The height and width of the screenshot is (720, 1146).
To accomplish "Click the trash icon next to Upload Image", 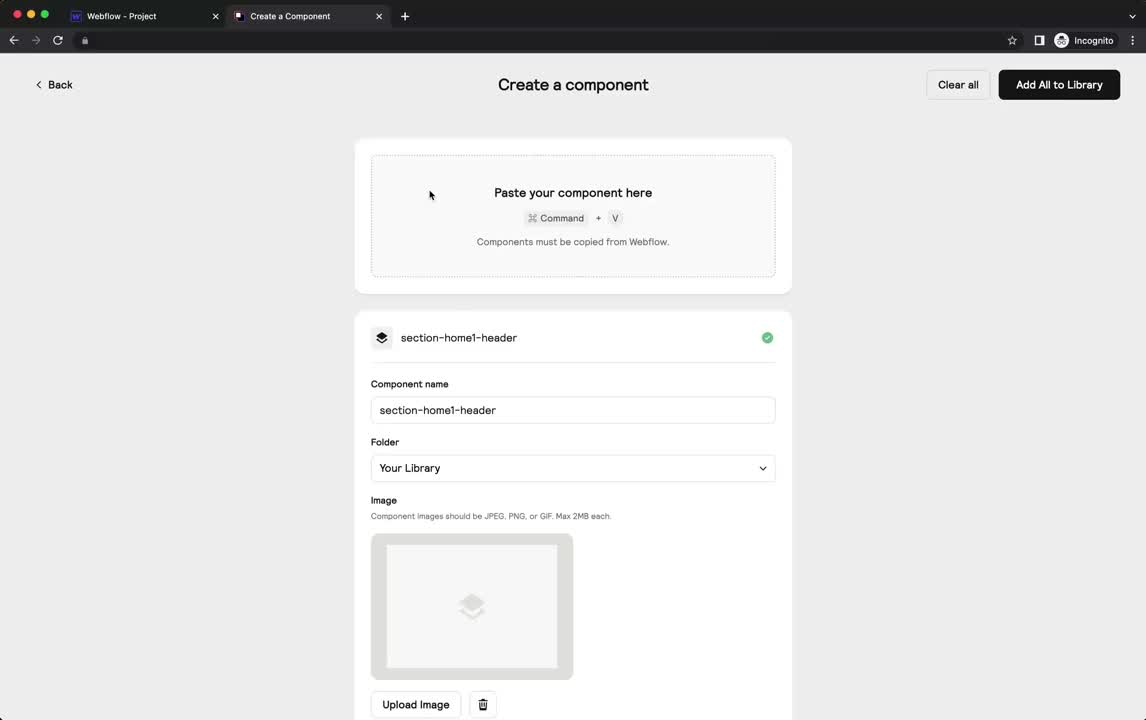I will click(x=482, y=705).
